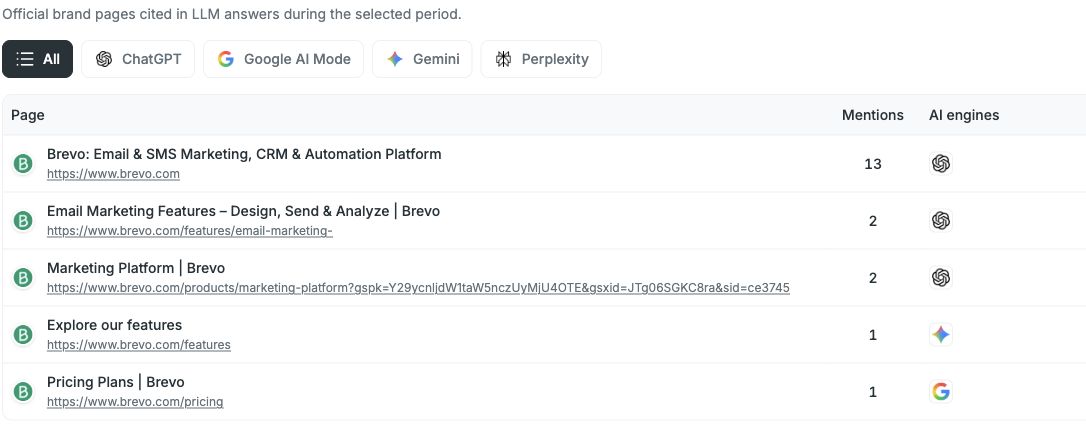Click the ChatGPT logo in filter tab
This screenshot has width=1086, height=424.
[x=104, y=59]
